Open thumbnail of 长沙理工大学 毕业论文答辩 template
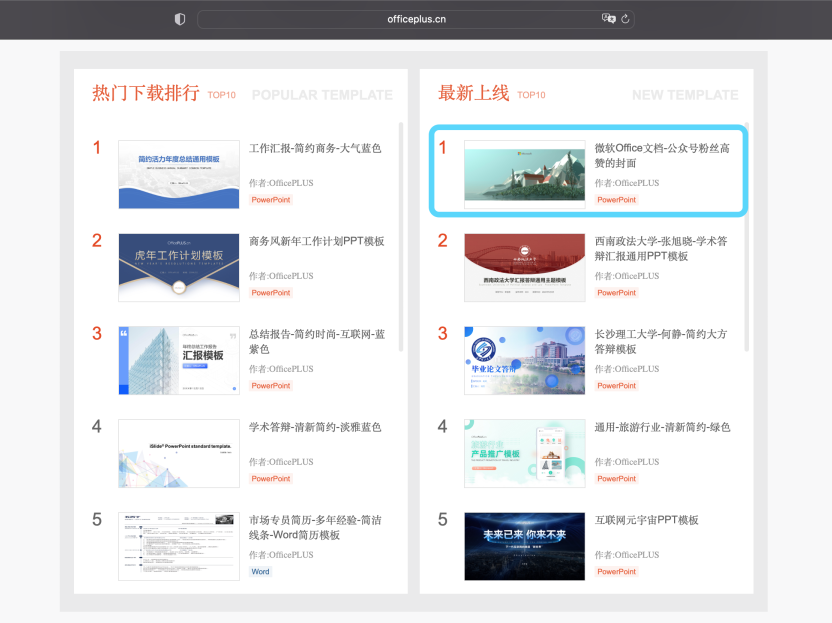 [x=525, y=360]
